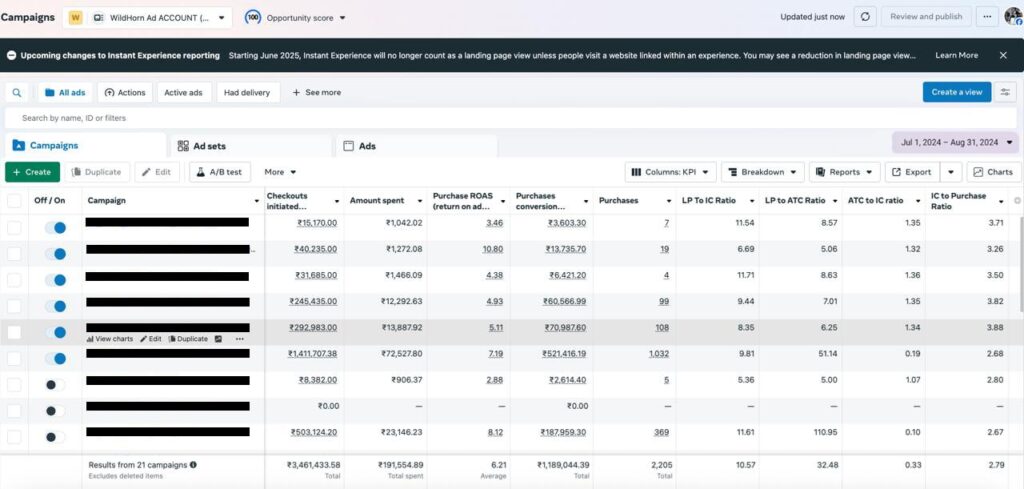Close the Instant Experience notification banner
The width and height of the screenshot is (1024, 489).
pyautogui.click(x=1003, y=55)
